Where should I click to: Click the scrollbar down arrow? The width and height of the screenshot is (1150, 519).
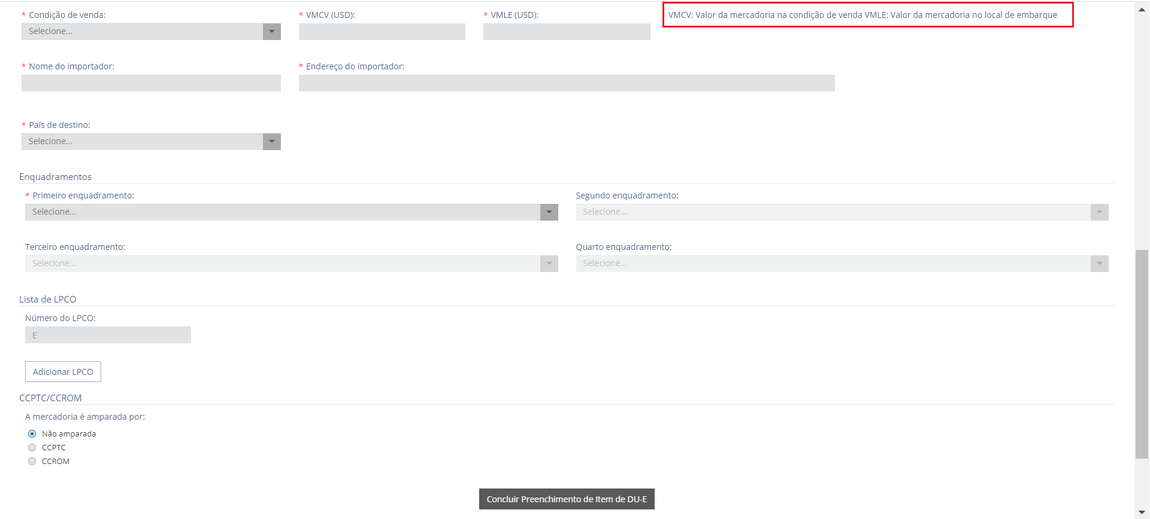coord(1142,511)
